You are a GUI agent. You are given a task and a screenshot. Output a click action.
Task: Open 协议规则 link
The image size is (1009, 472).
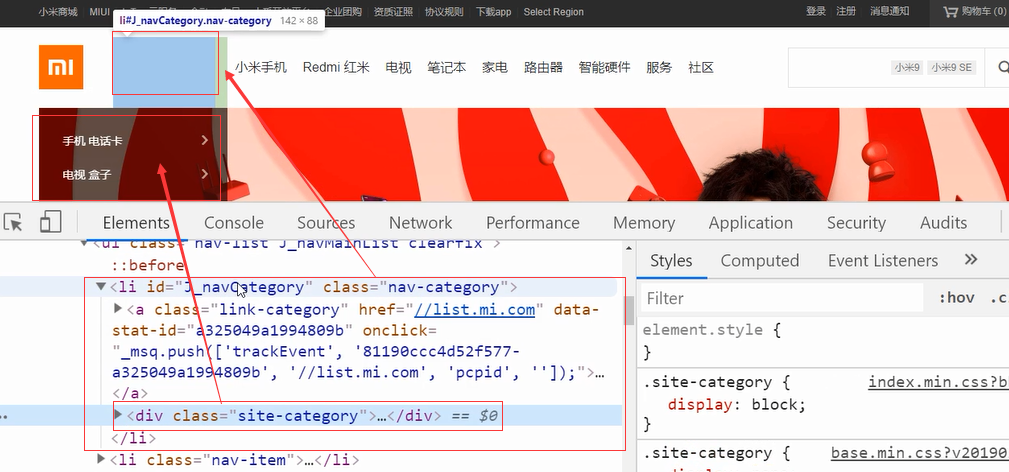pyautogui.click(x=444, y=12)
